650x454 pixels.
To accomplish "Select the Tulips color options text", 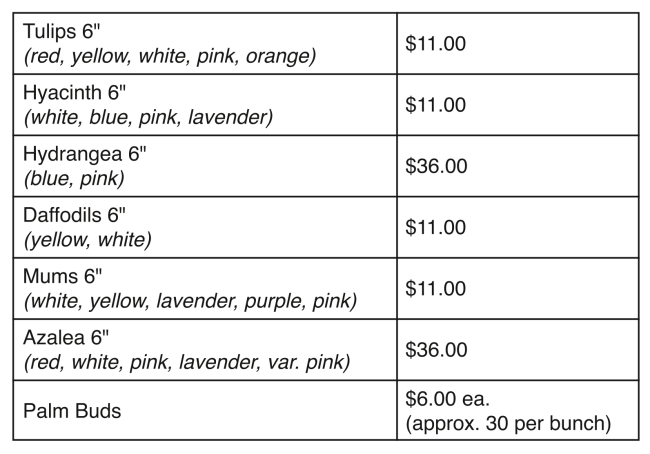I will pyautogui.click(x=169, y=56).
